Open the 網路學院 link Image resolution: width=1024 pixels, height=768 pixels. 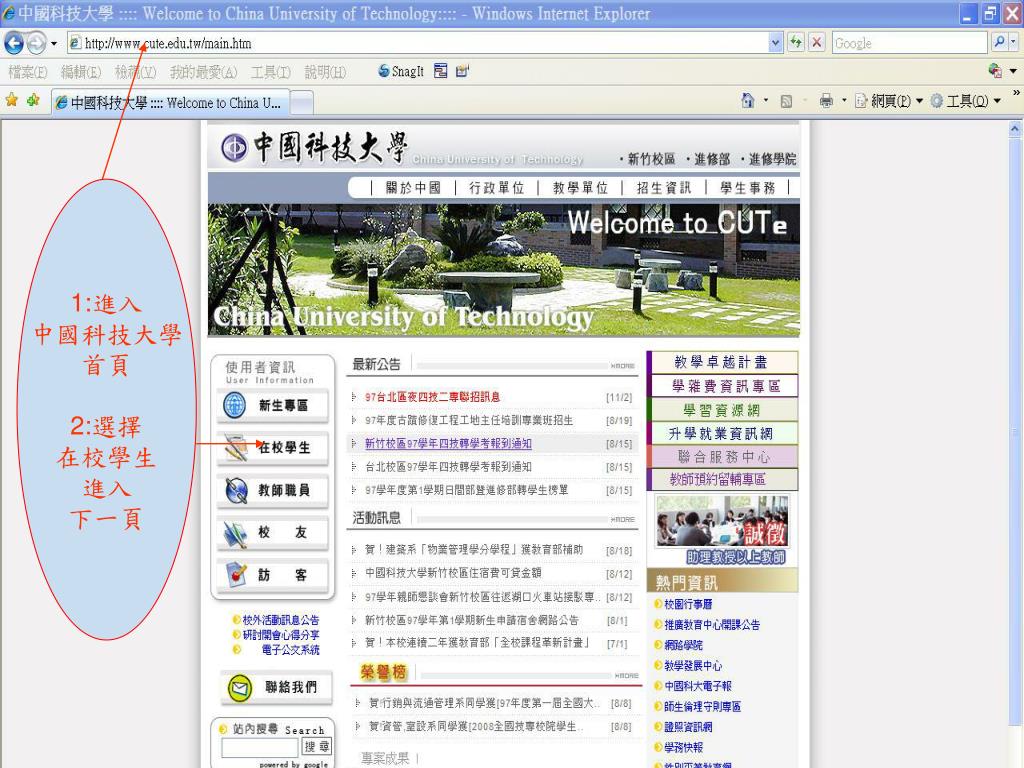point(683,645)
